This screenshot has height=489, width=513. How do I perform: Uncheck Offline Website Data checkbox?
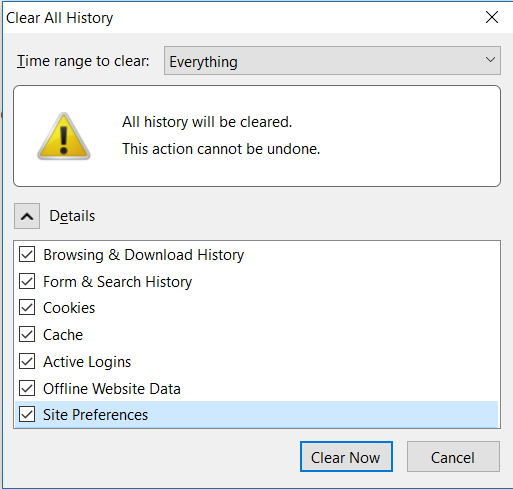click(27, 388)
